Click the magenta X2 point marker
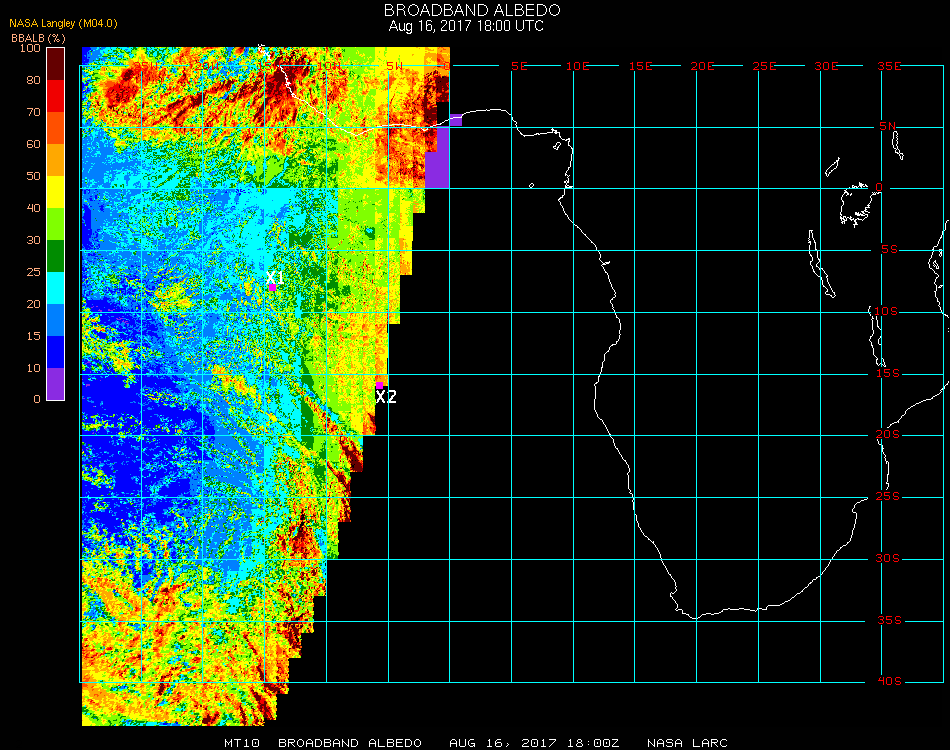Viewport: 950px width, 750px height. [x=380, y=384]
